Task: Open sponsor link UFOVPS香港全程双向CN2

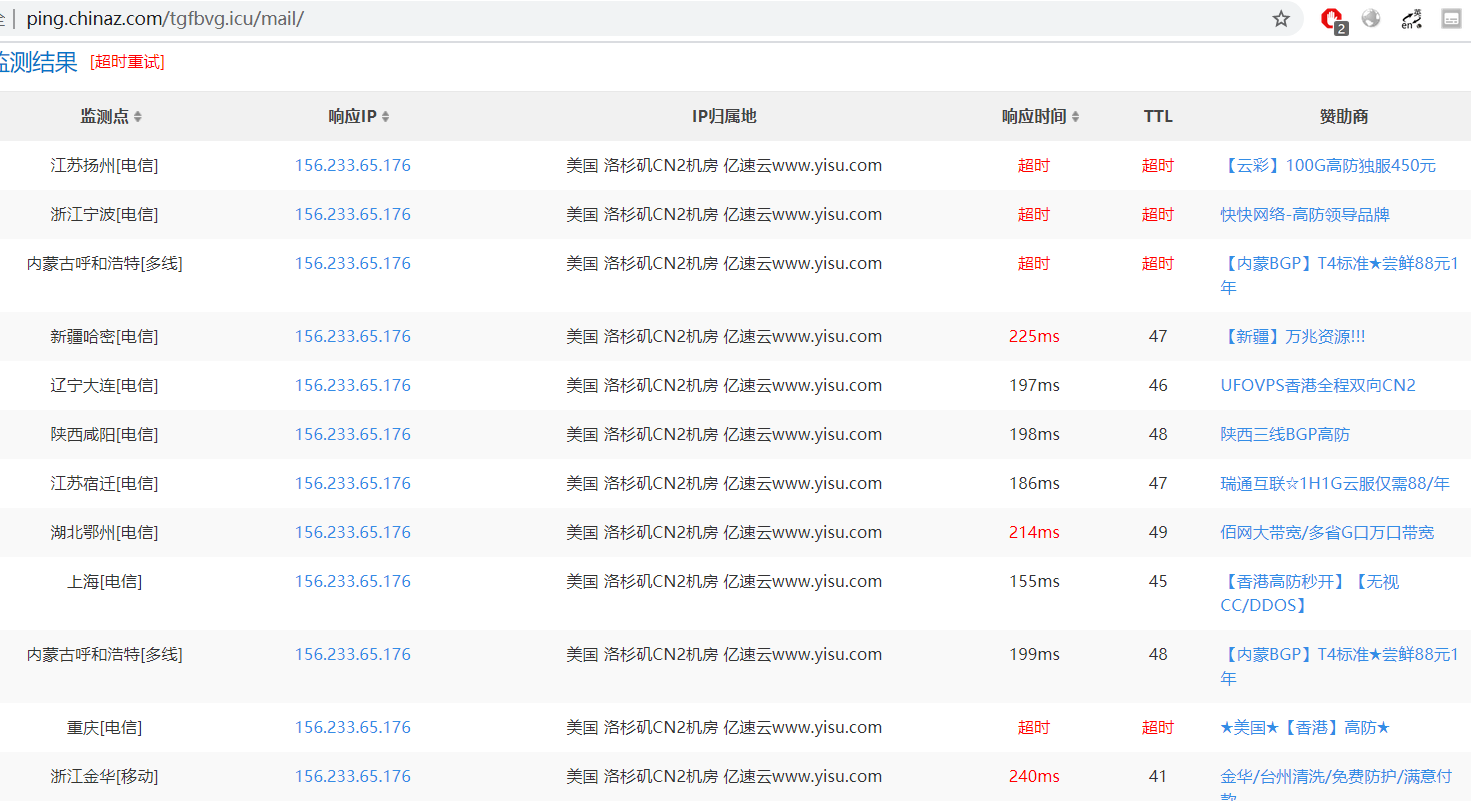Action: click(1318, 386)
